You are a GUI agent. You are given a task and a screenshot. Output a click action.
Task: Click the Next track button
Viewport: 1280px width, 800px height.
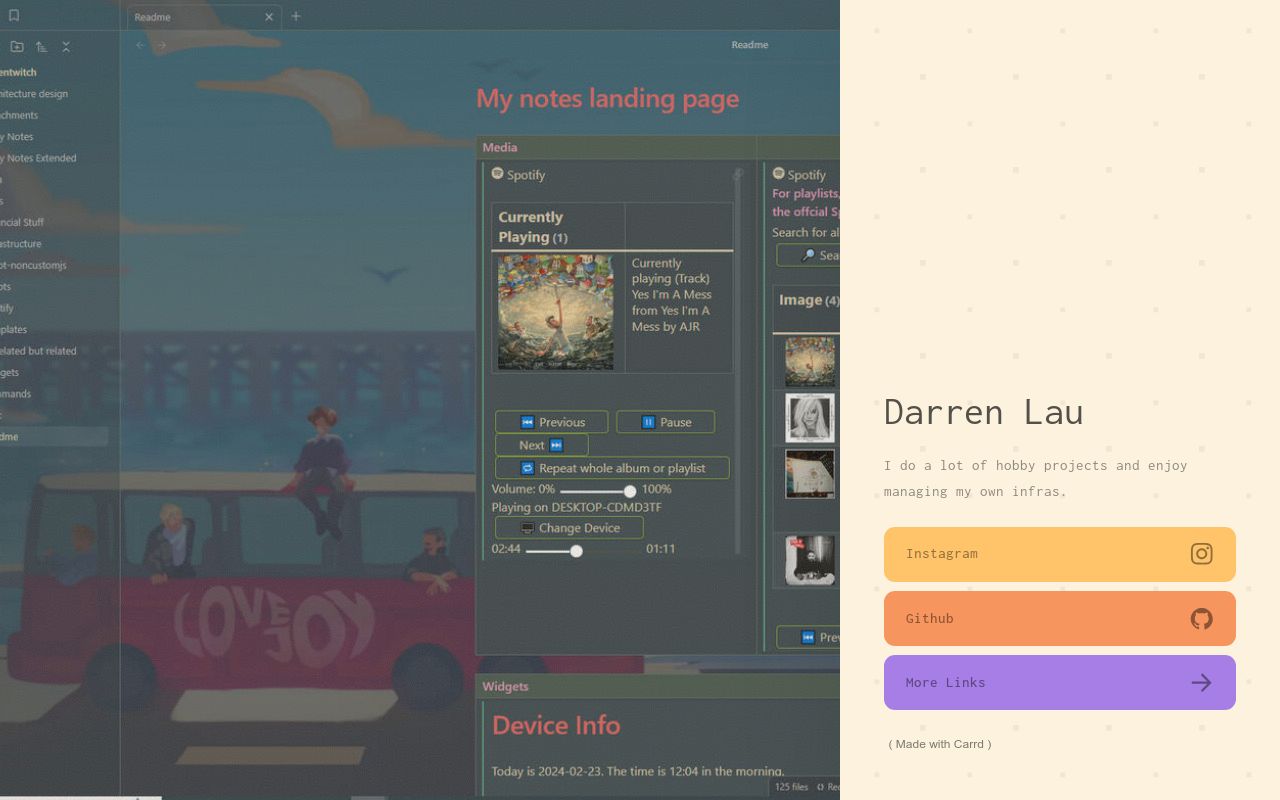[541, 445]
